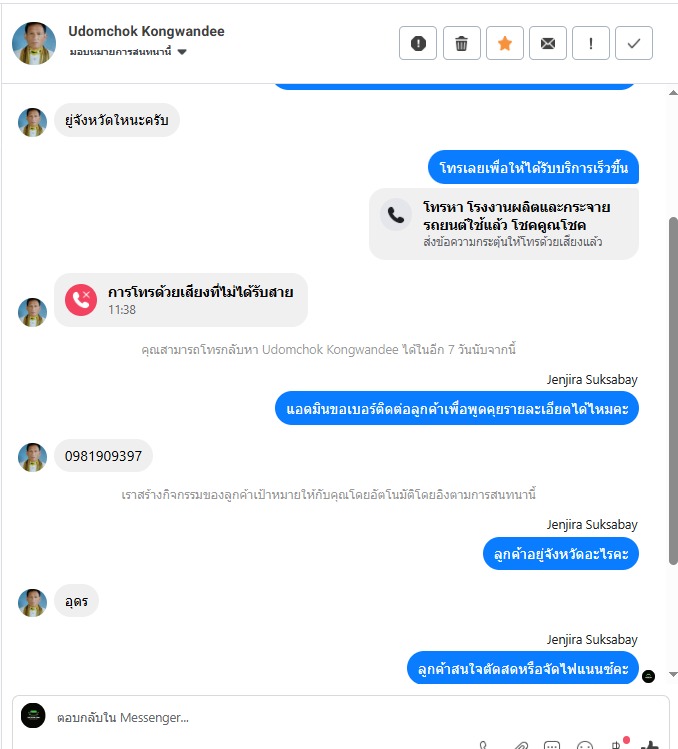This screenshot has height=749, width=678.
Task: Click the thumbs-up like icon
Action: 650,745
